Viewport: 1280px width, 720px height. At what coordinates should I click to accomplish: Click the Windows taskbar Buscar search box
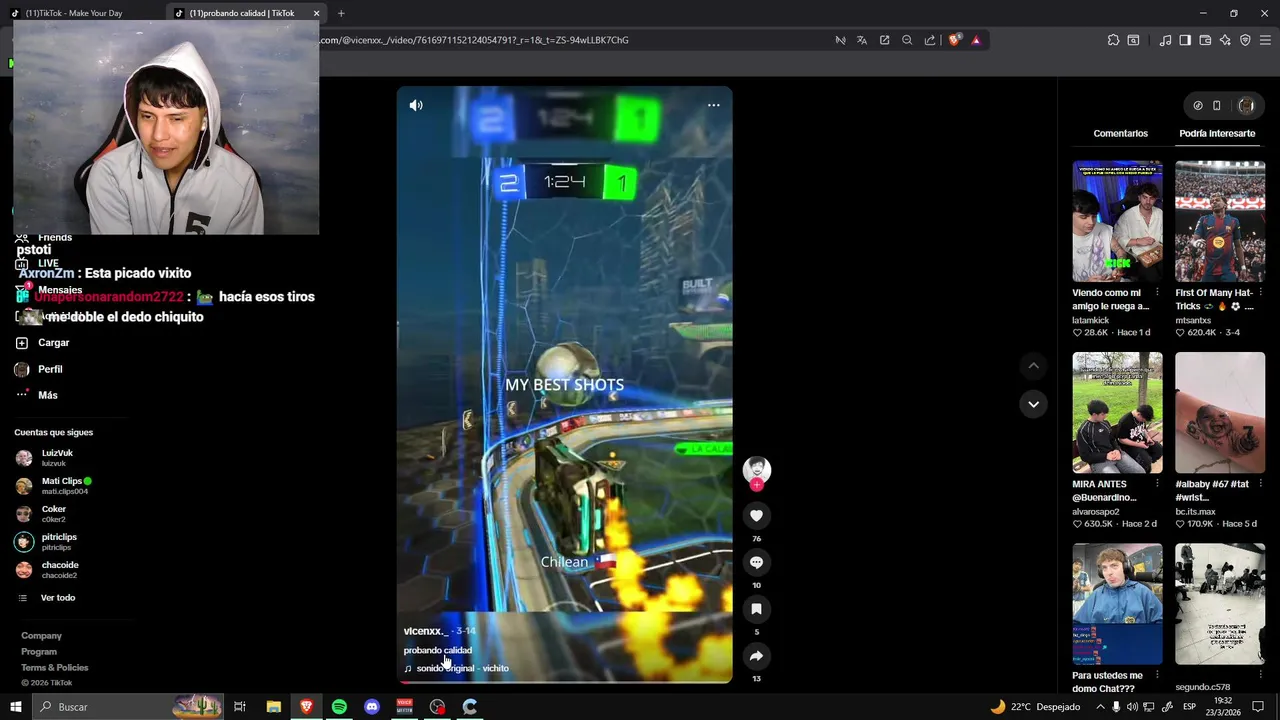[128, 707]
